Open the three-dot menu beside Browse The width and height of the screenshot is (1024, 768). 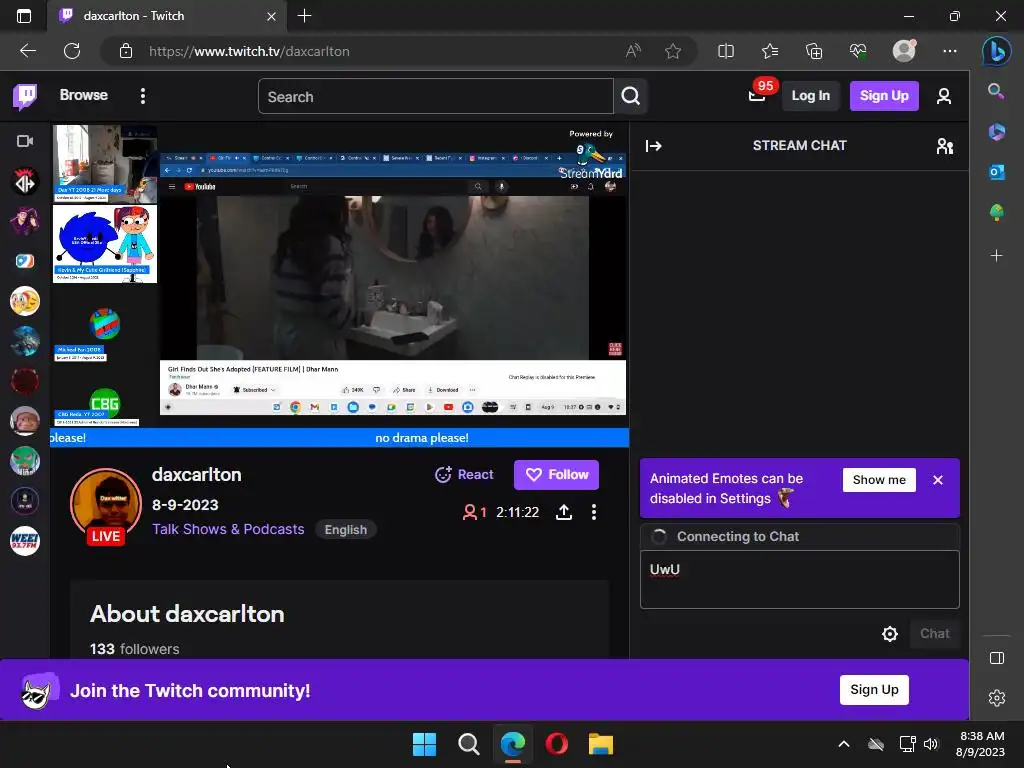coord(143,96)
